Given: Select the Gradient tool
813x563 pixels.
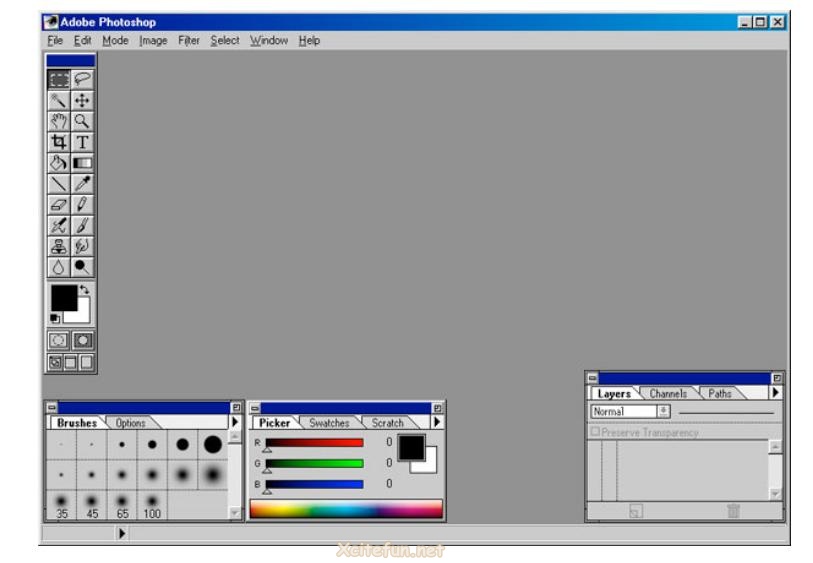Looking at the screenshot, I should [82, 163].
